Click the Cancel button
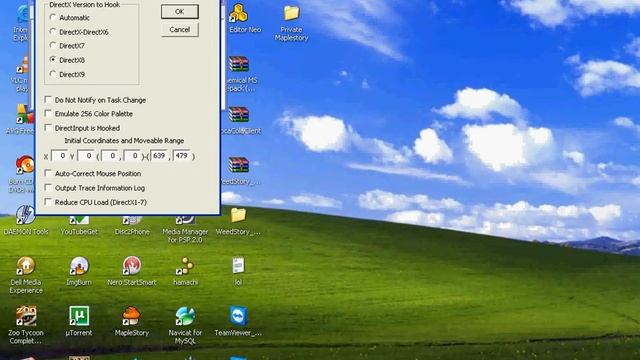The width and height of the screenshot is (640, 360). coord(180,29)
